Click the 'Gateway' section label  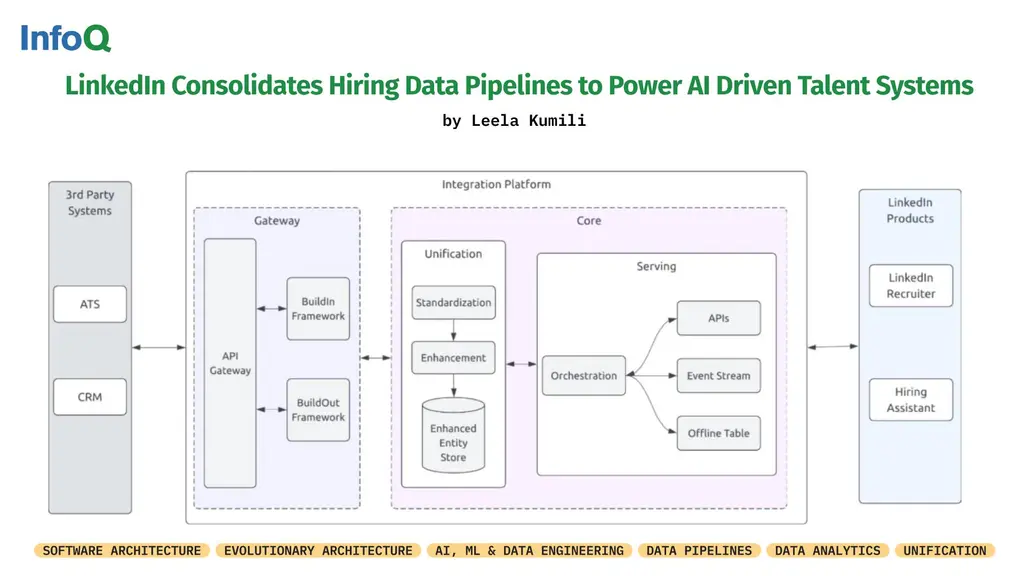click(x=277, y=221)
